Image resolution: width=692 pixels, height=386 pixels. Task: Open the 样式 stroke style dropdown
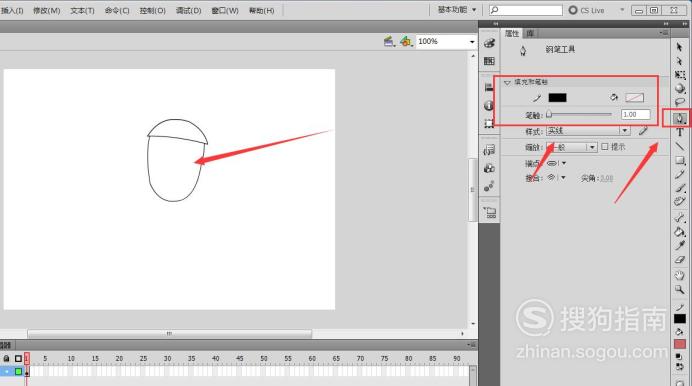click(x=588, y=131)
